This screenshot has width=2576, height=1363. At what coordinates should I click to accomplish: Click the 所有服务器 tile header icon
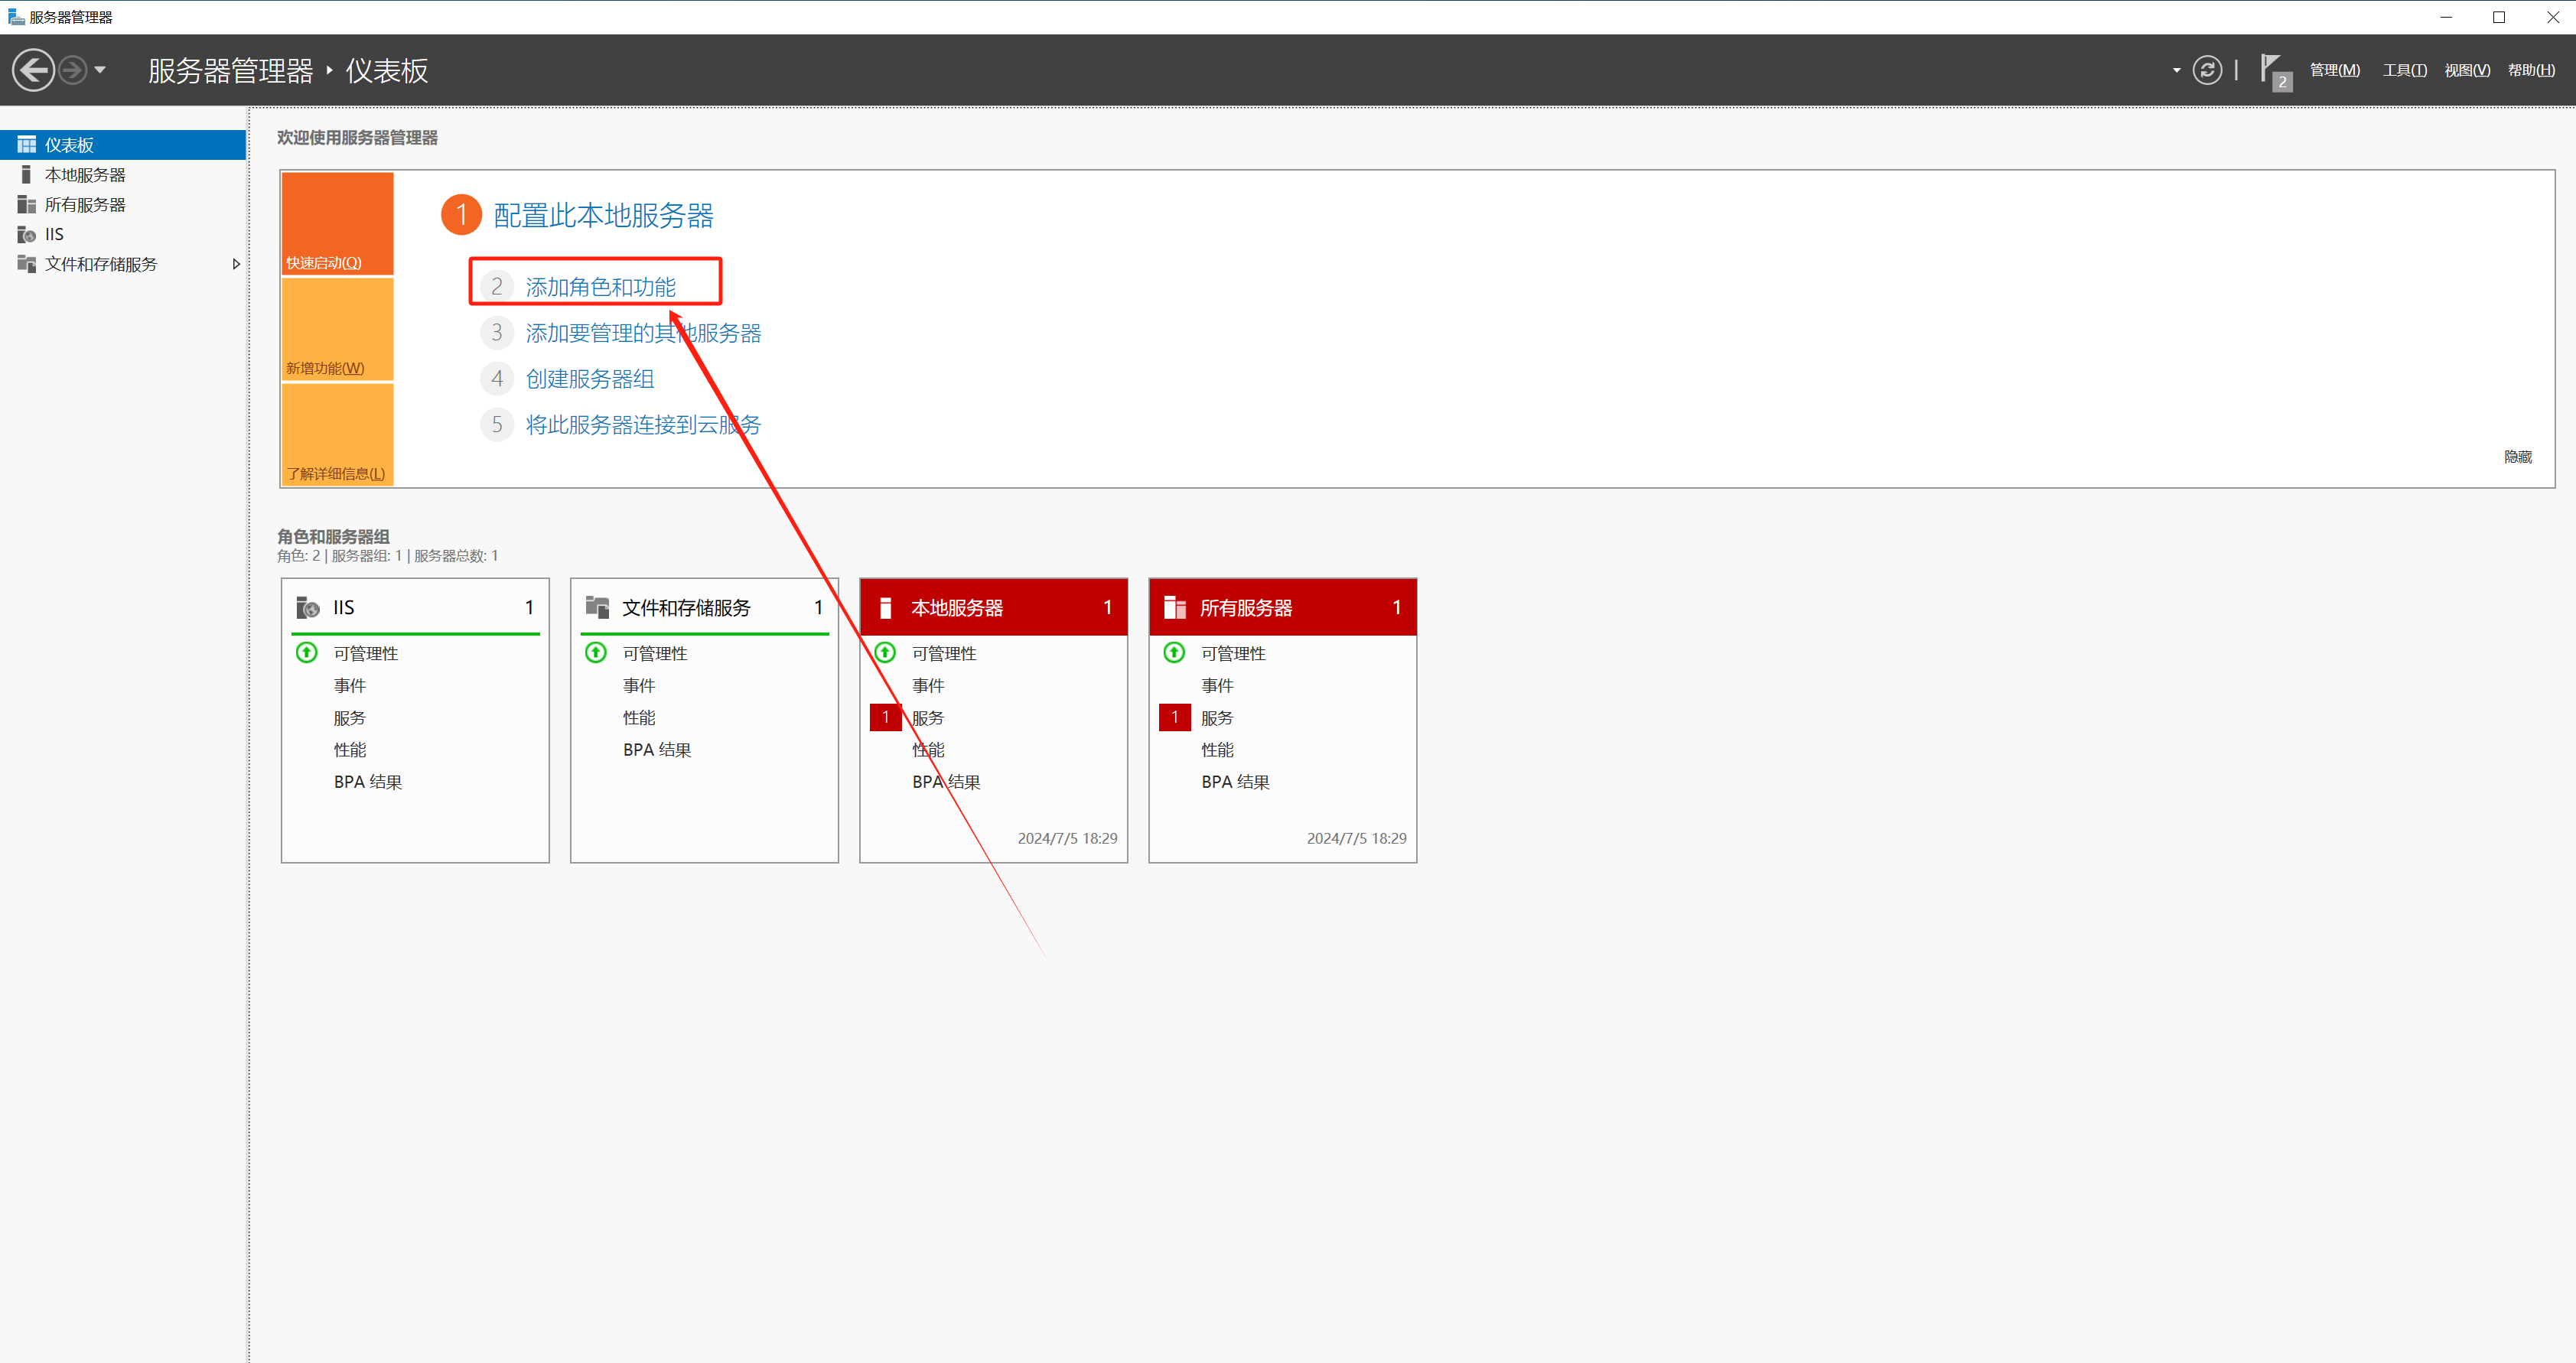[1175, 608]
